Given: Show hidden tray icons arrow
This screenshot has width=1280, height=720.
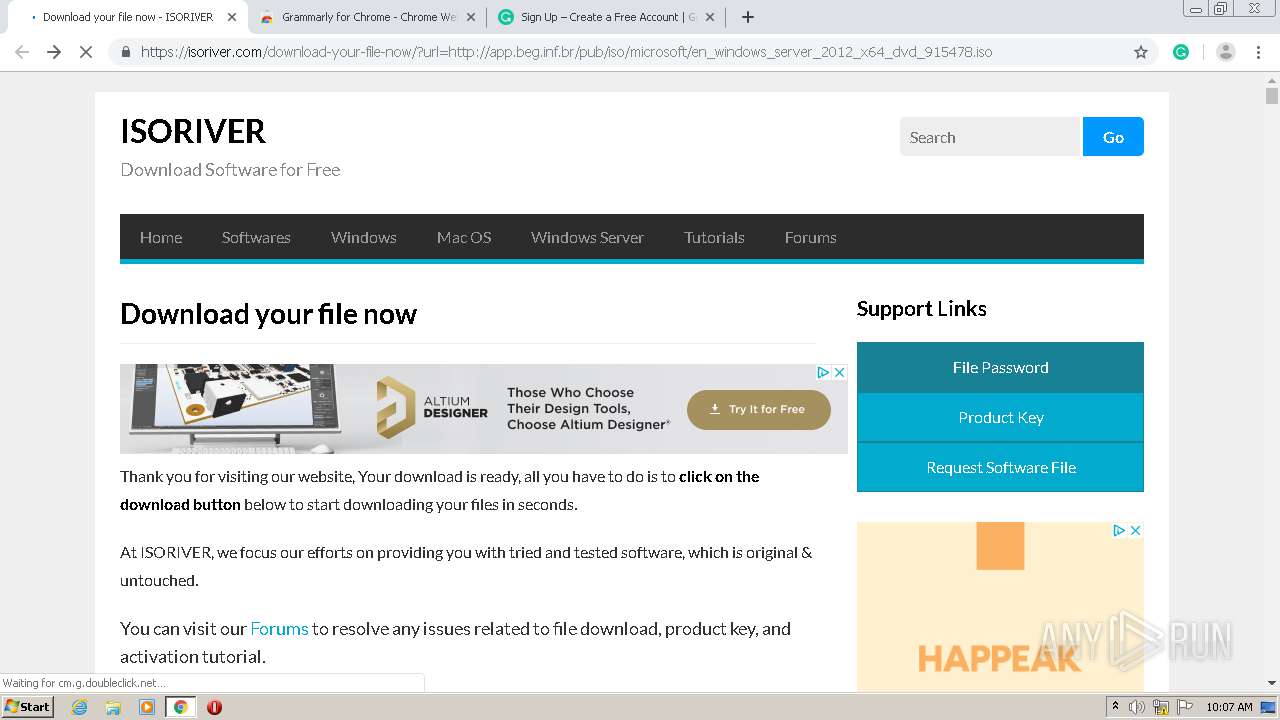Looking at the screenshot, I should coord(1115,707).
